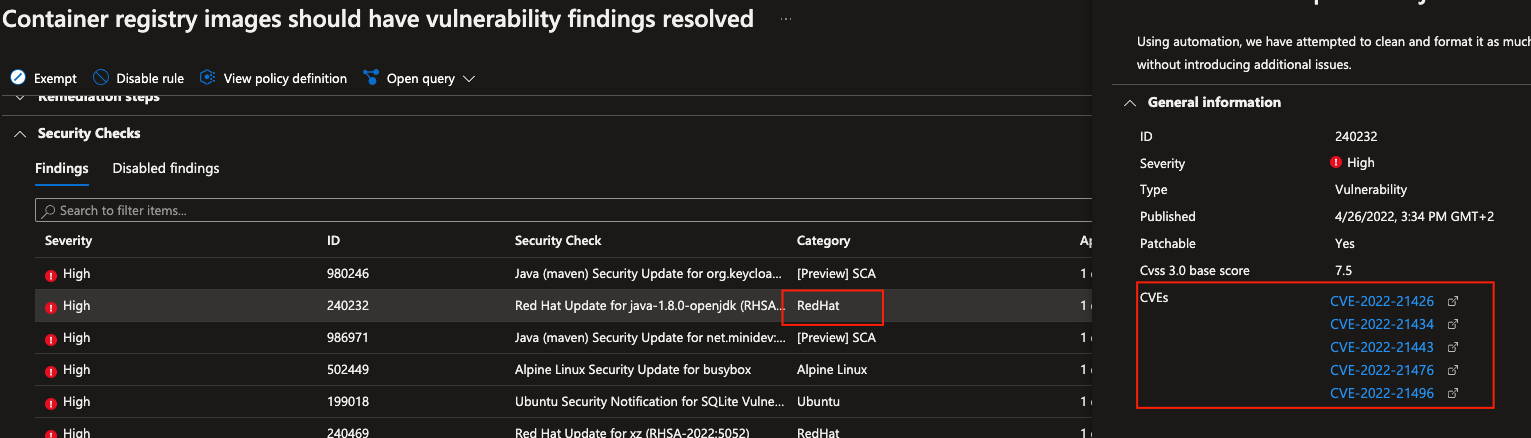
Task: Click the View policy definition icon
Action: pos(208,78)
